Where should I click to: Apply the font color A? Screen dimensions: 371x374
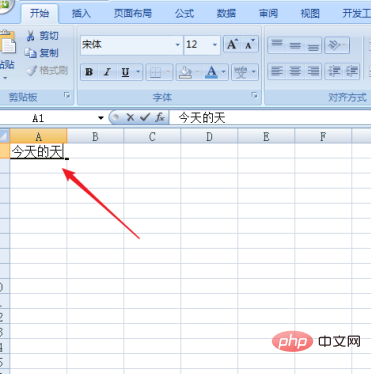click(211, 72)
